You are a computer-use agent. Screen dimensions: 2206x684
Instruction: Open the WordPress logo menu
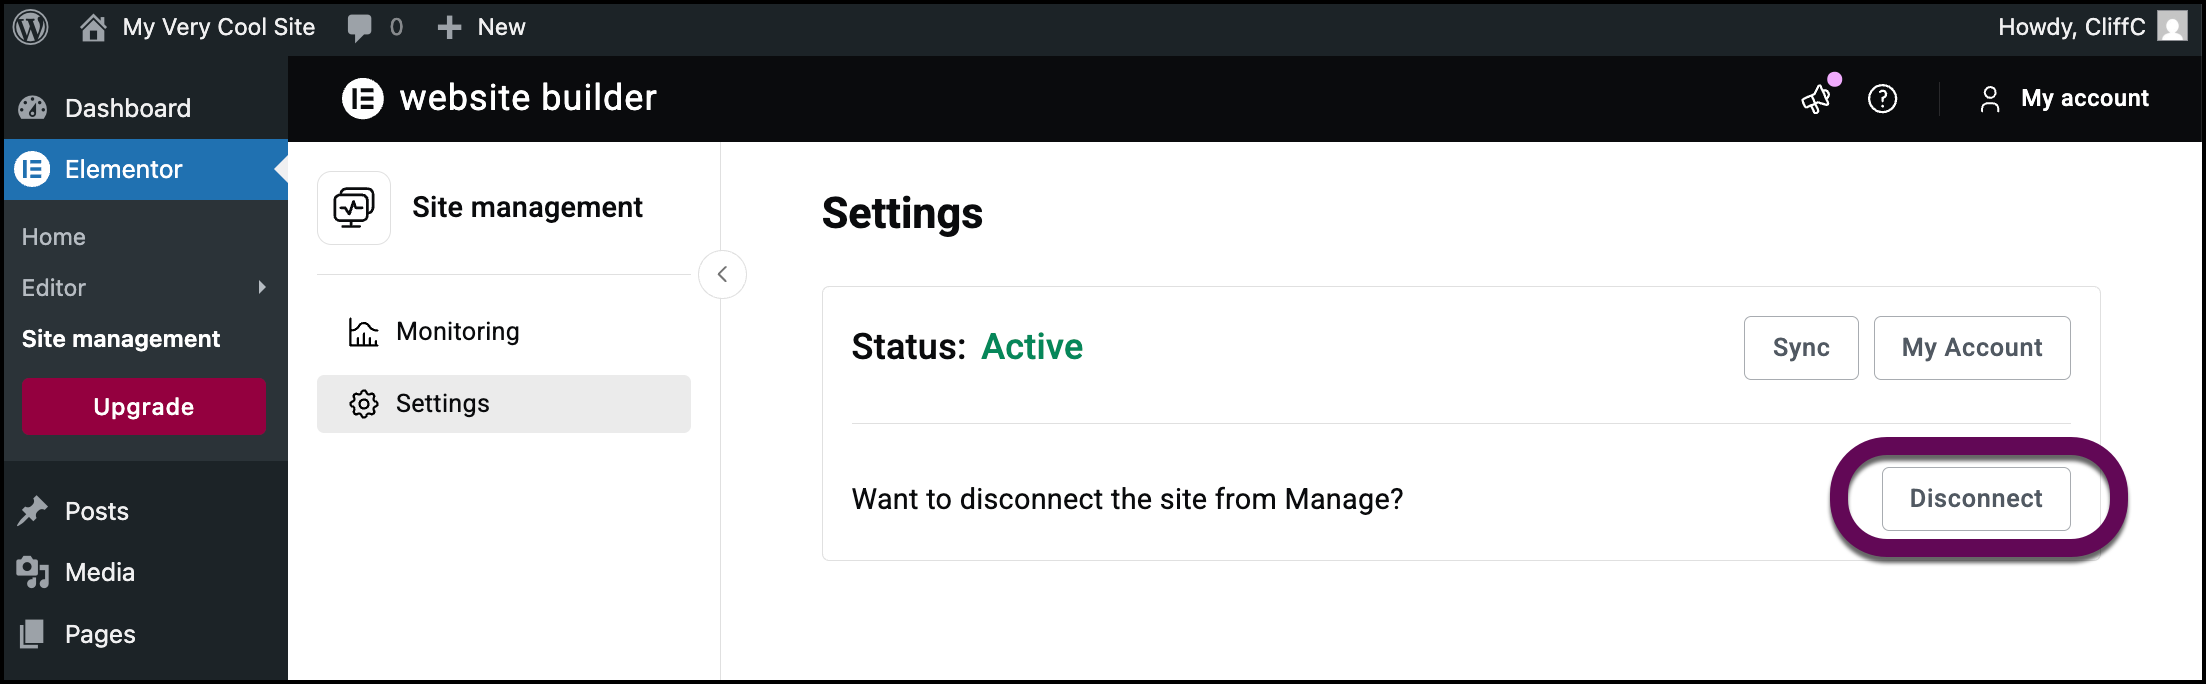[30, 26]
